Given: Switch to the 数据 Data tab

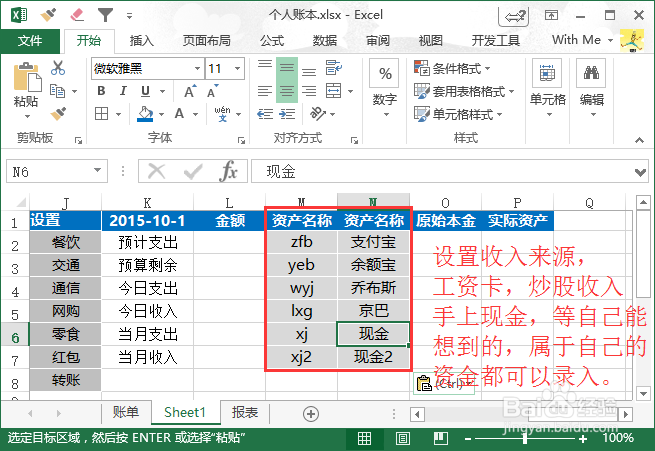Looking at the screenshot, I should [x=325, y=41].
